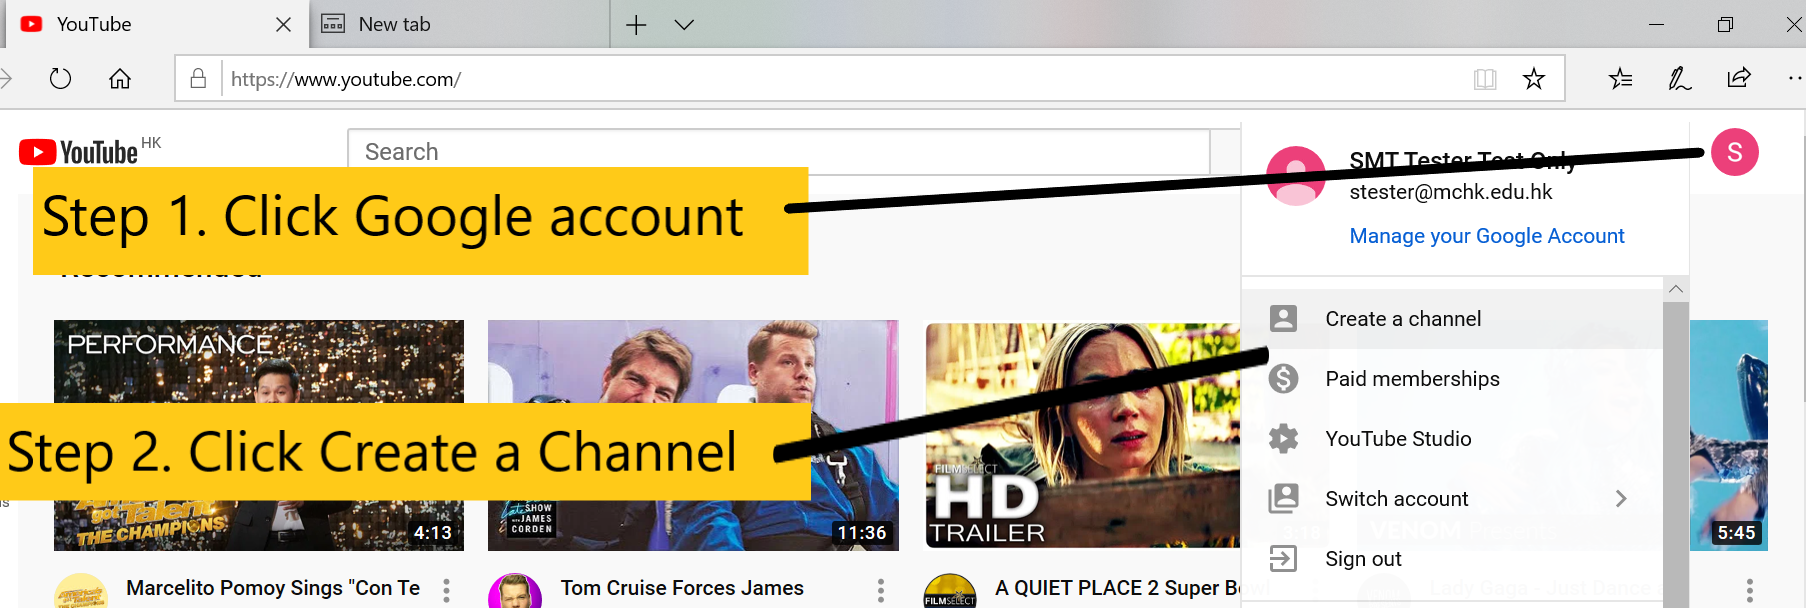Open Manage your Google Account link
Viewport: 1806px width, 608px height.
click(1487, 236)
